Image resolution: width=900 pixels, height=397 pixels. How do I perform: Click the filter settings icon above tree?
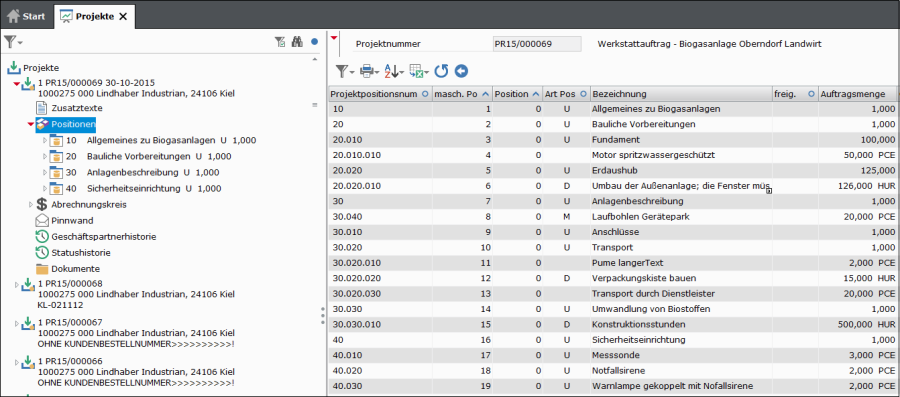point(280,41)
